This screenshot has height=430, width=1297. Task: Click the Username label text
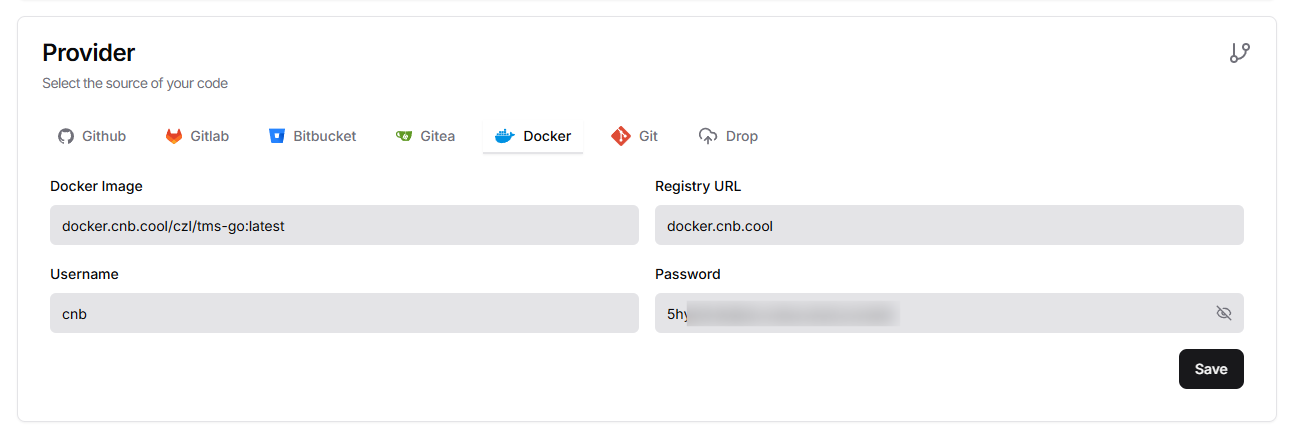coord(84,274)
